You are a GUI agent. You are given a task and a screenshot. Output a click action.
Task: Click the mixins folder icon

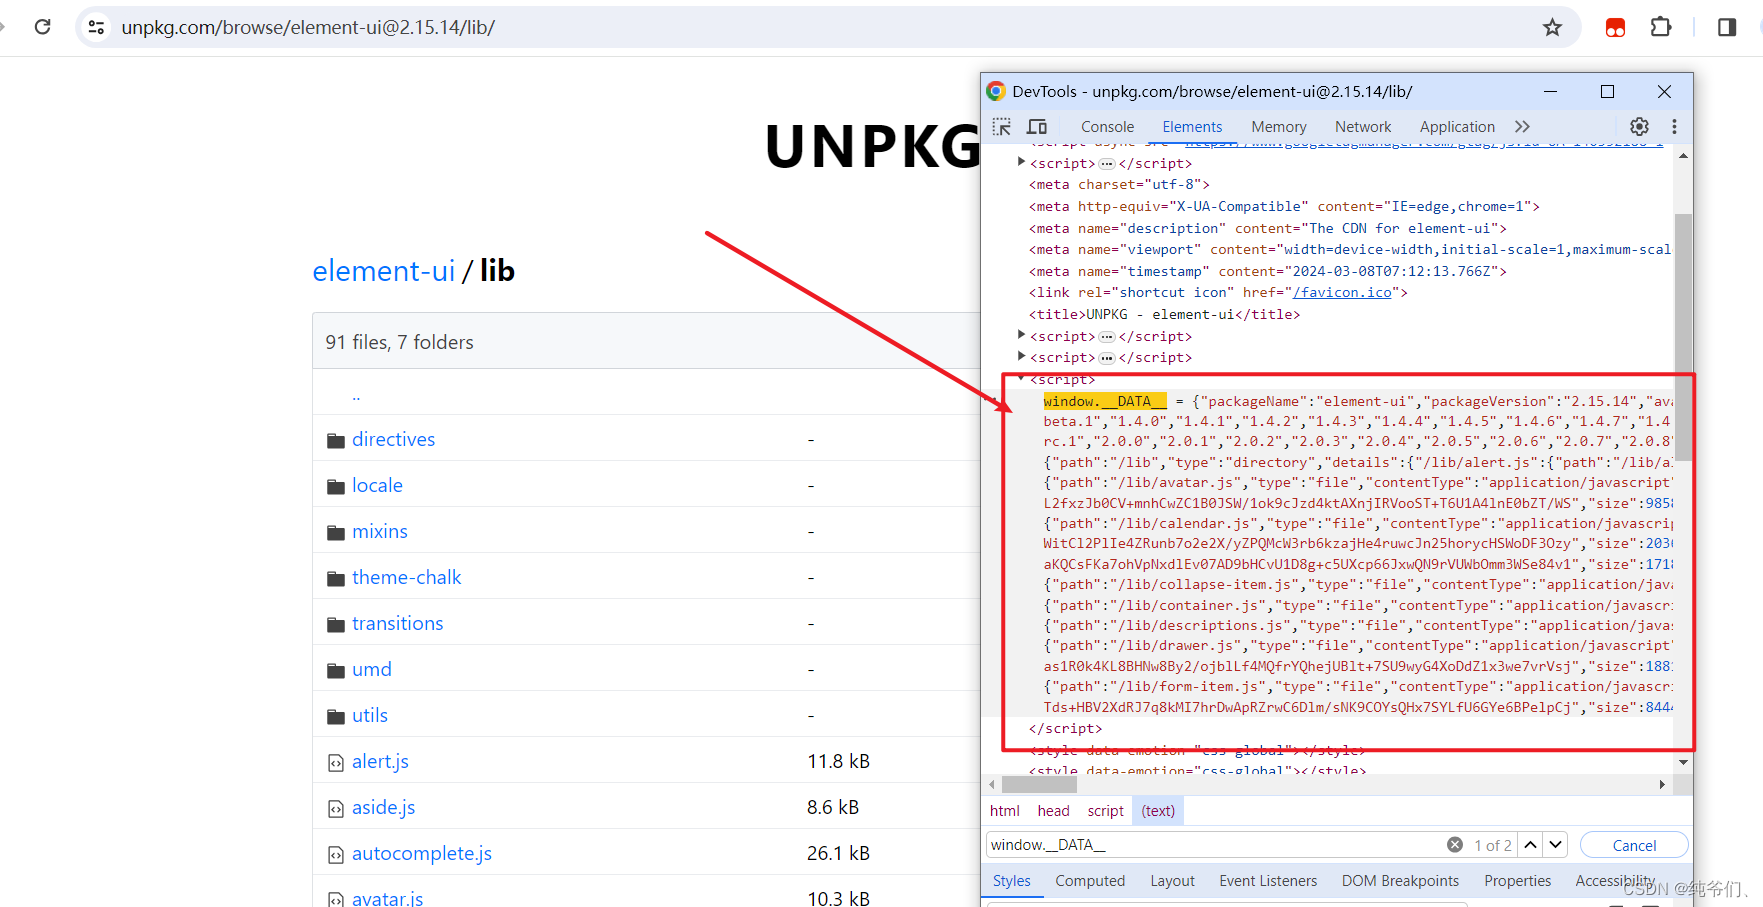coord(336,533)
